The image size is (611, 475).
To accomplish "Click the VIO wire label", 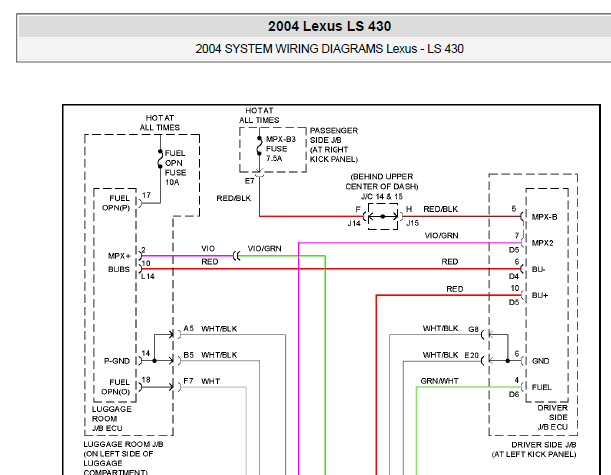I will tap(208, 249).
